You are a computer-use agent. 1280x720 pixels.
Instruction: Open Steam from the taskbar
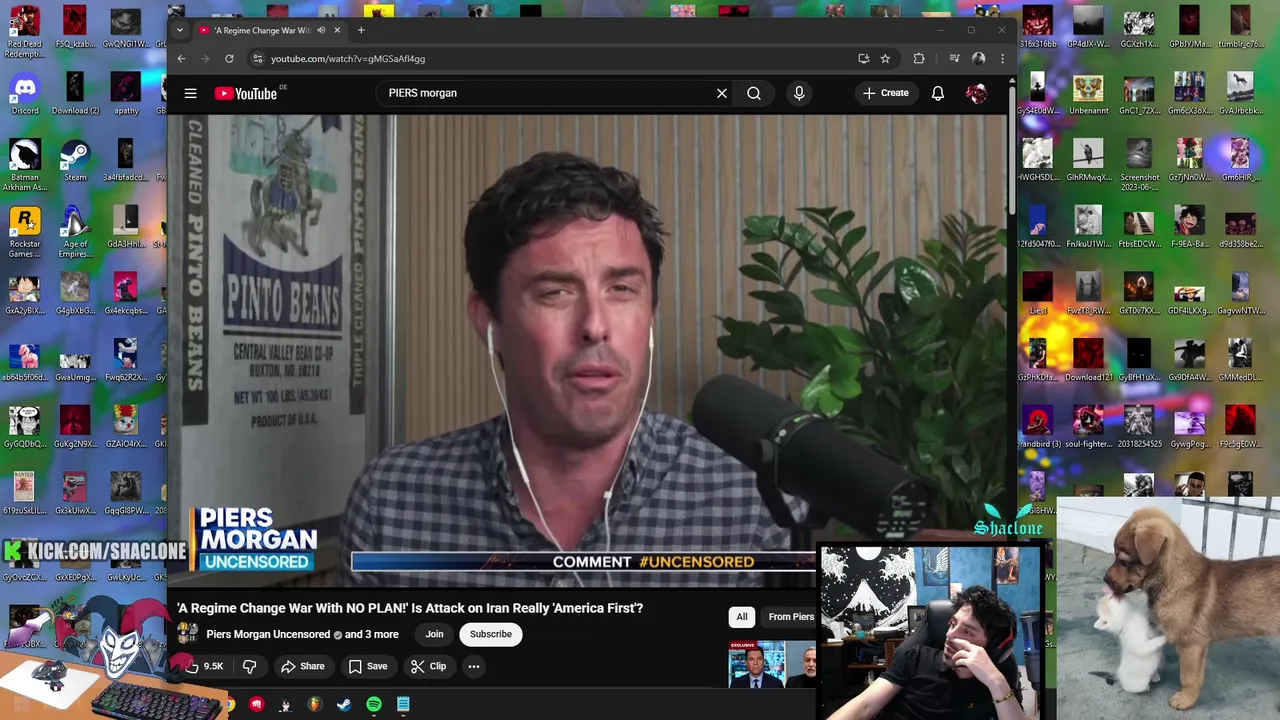point(344,705)
